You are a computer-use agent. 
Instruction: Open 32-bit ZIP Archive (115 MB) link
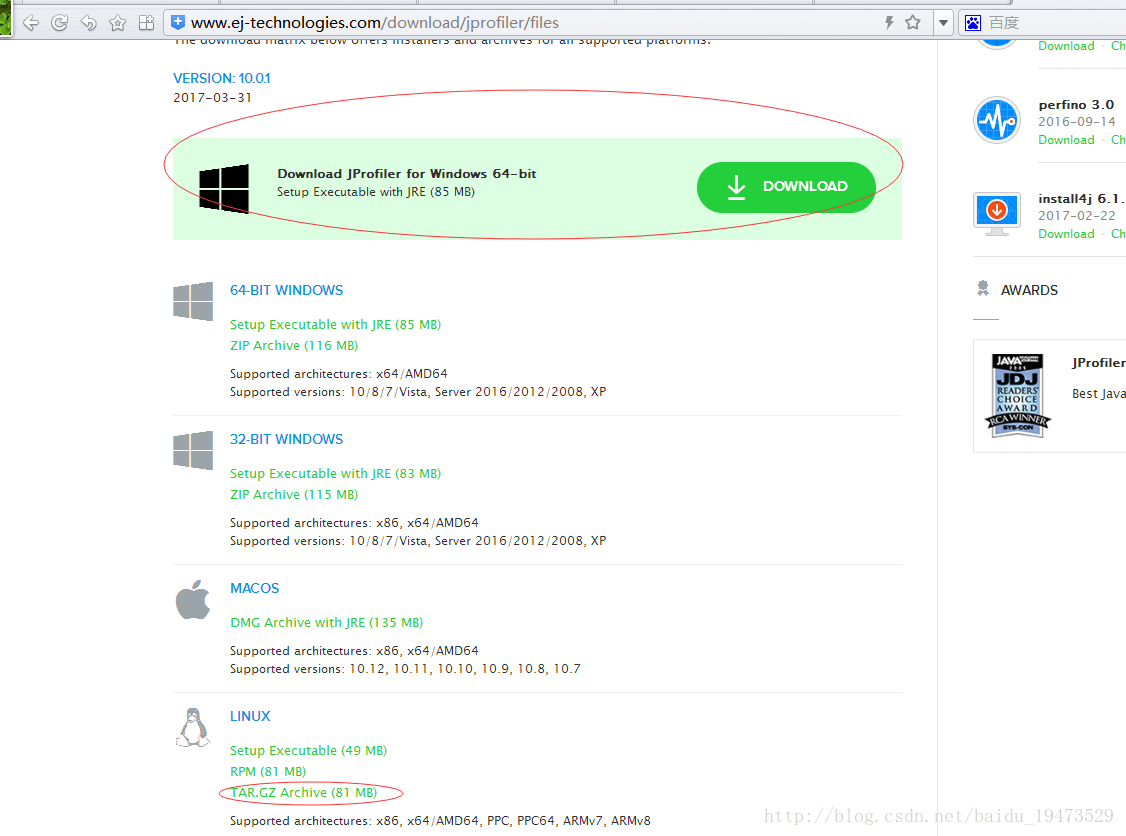tap(294, 495)
